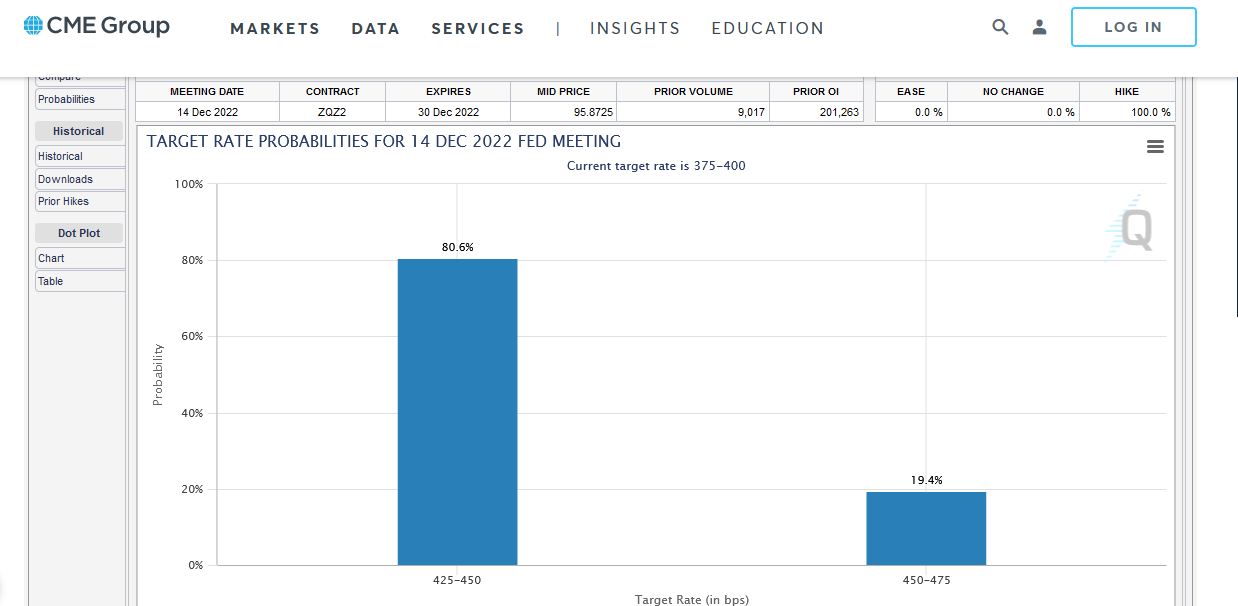This screenshot has height=606, width=1238.
Task: Click the 450-475 probability bar
Action: coord(926,528)
